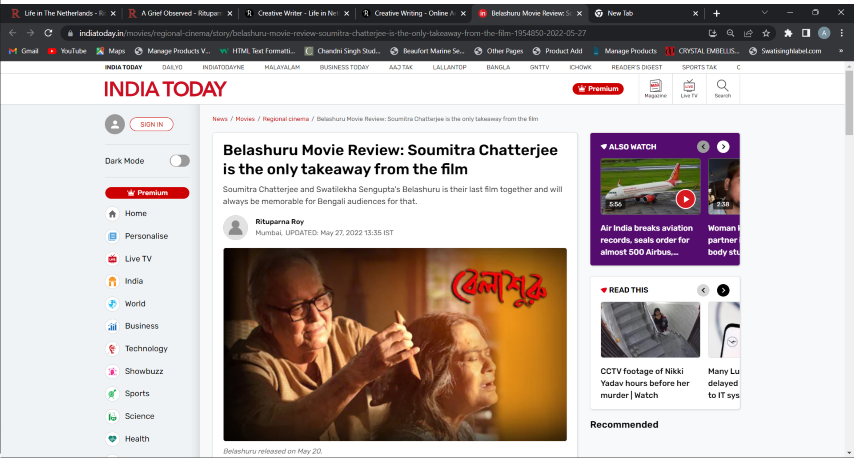
Task: Click the page vertical scrollbar
Action: pyautogui.click(x=849, y=102)
